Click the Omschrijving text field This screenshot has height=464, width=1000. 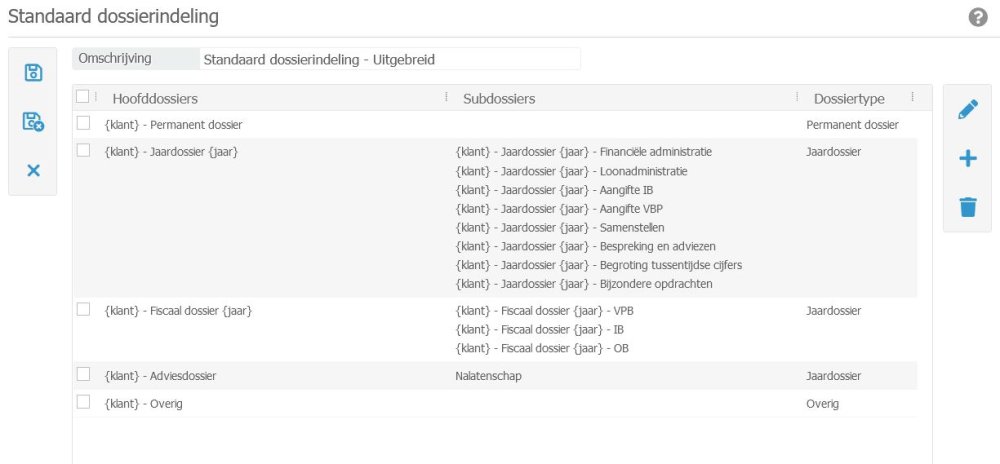click(389, 59)
